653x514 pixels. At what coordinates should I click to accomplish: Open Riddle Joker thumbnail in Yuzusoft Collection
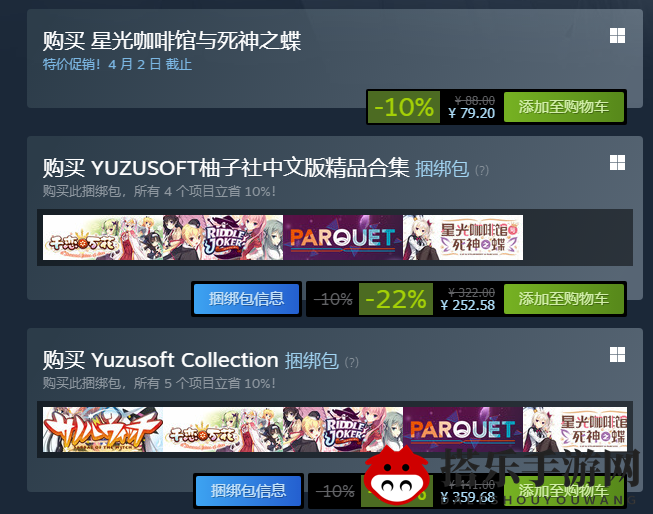click(343, 429)
